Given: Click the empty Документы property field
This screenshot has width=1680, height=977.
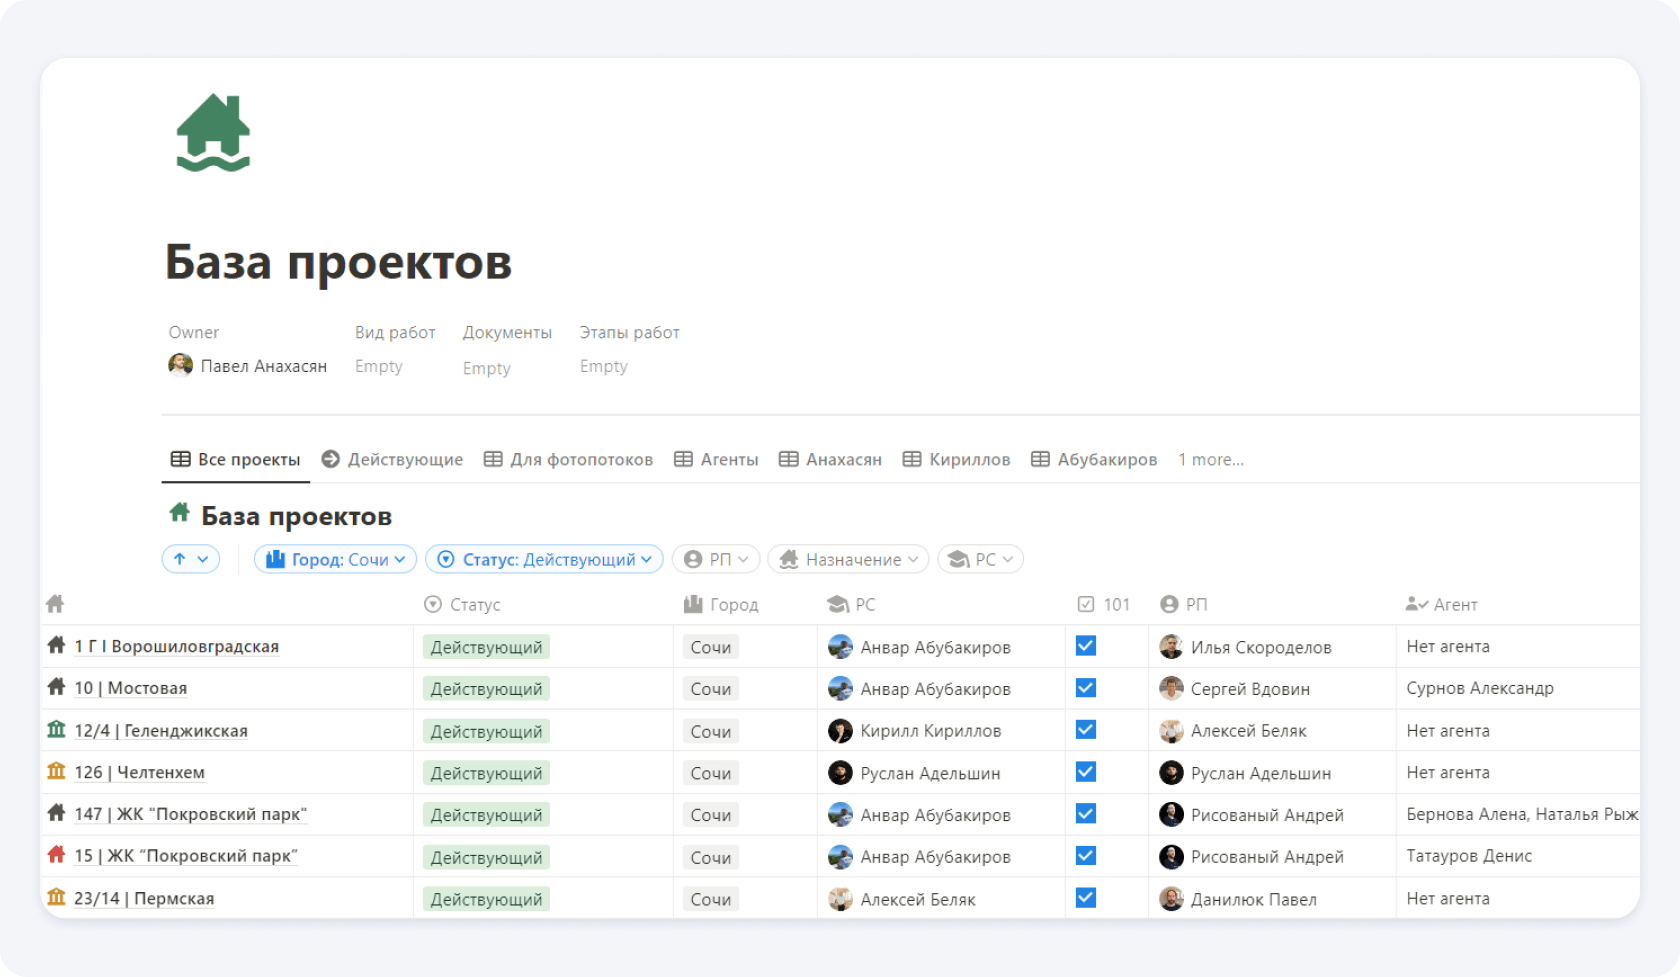Looking at the screenshot, I should [x=487, y=368].
